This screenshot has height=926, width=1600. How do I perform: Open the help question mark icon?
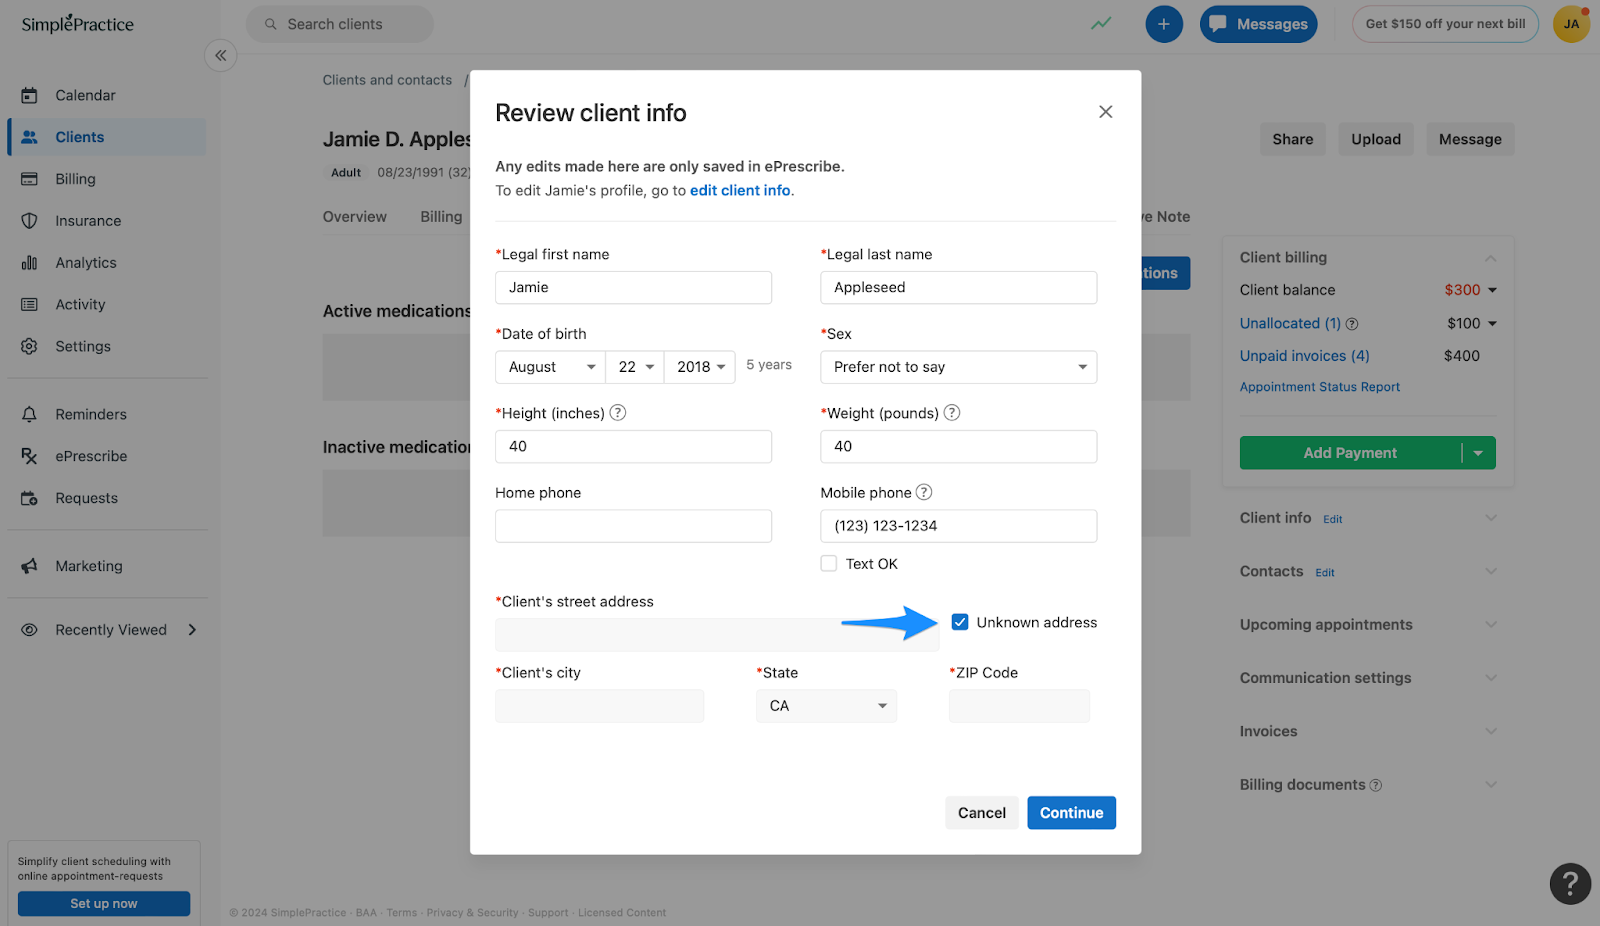coord(1569,884)
